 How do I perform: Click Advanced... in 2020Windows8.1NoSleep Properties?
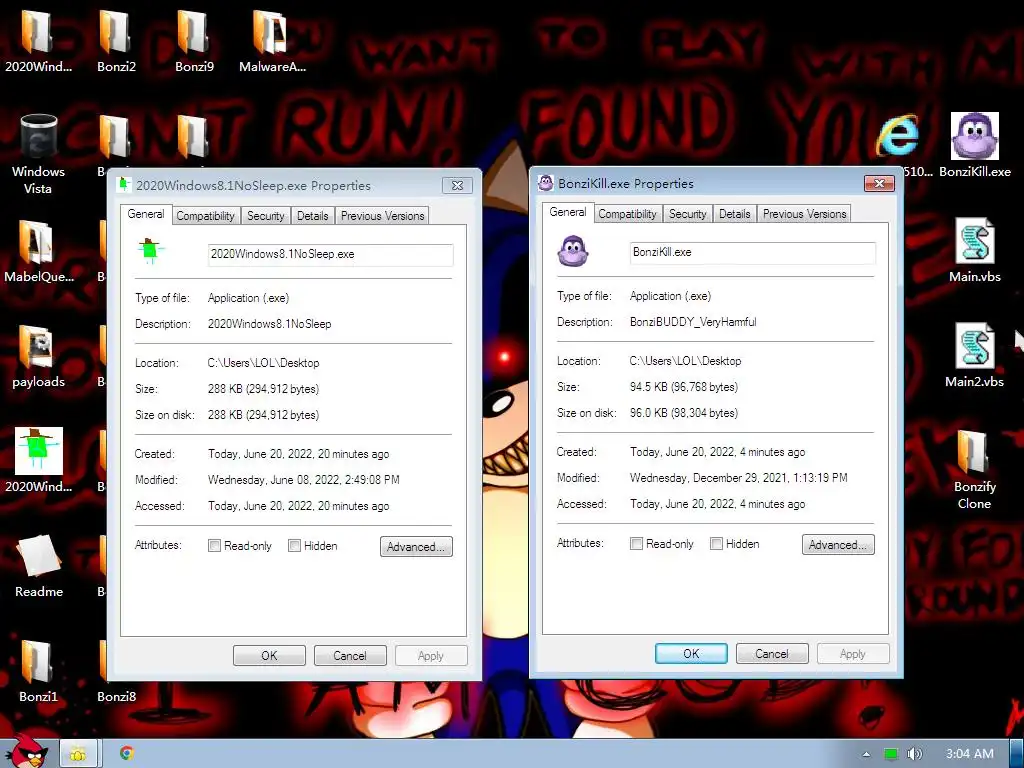coord(416,547)
